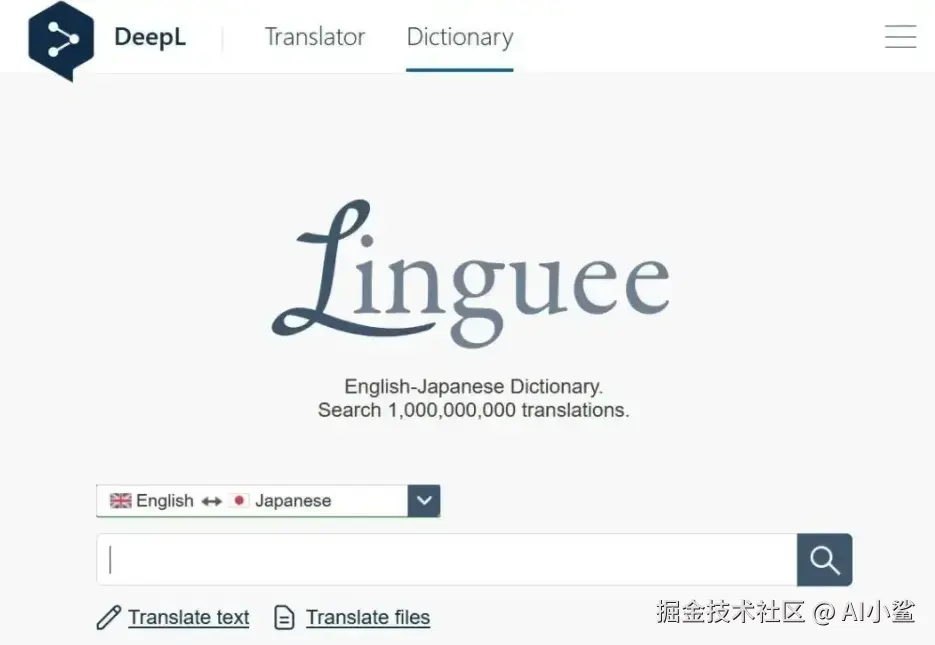Select the English language option

[x=165, y=500]
